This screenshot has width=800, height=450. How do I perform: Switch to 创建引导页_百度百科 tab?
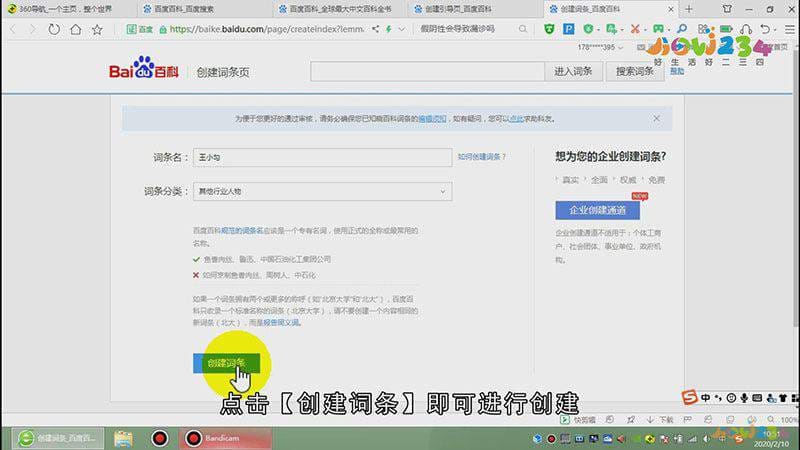(x=476, y=9)
